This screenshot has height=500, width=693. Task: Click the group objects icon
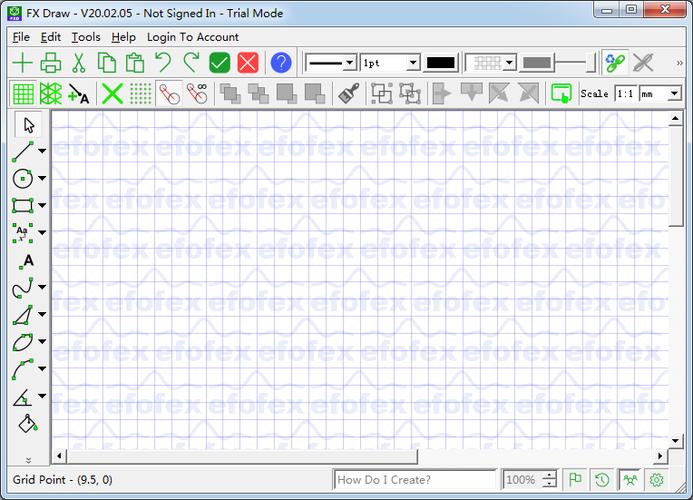(382, 94)
